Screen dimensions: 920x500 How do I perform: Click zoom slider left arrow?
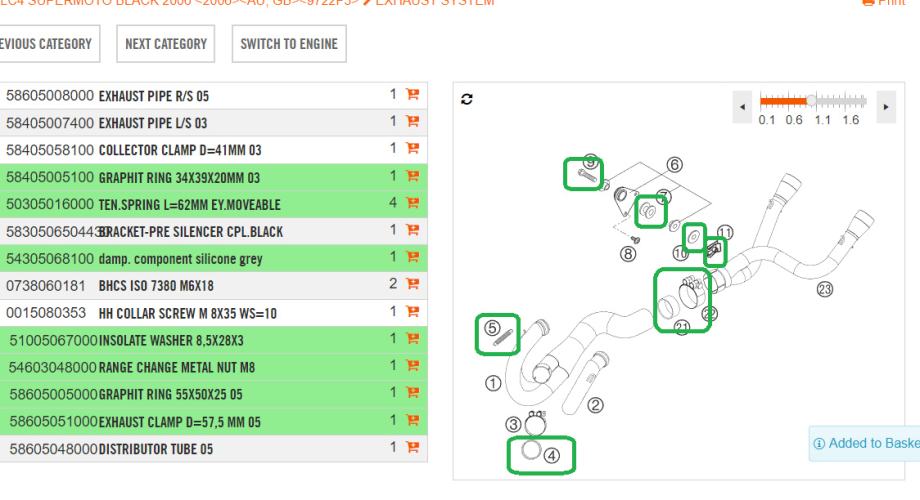pos(742,105)
